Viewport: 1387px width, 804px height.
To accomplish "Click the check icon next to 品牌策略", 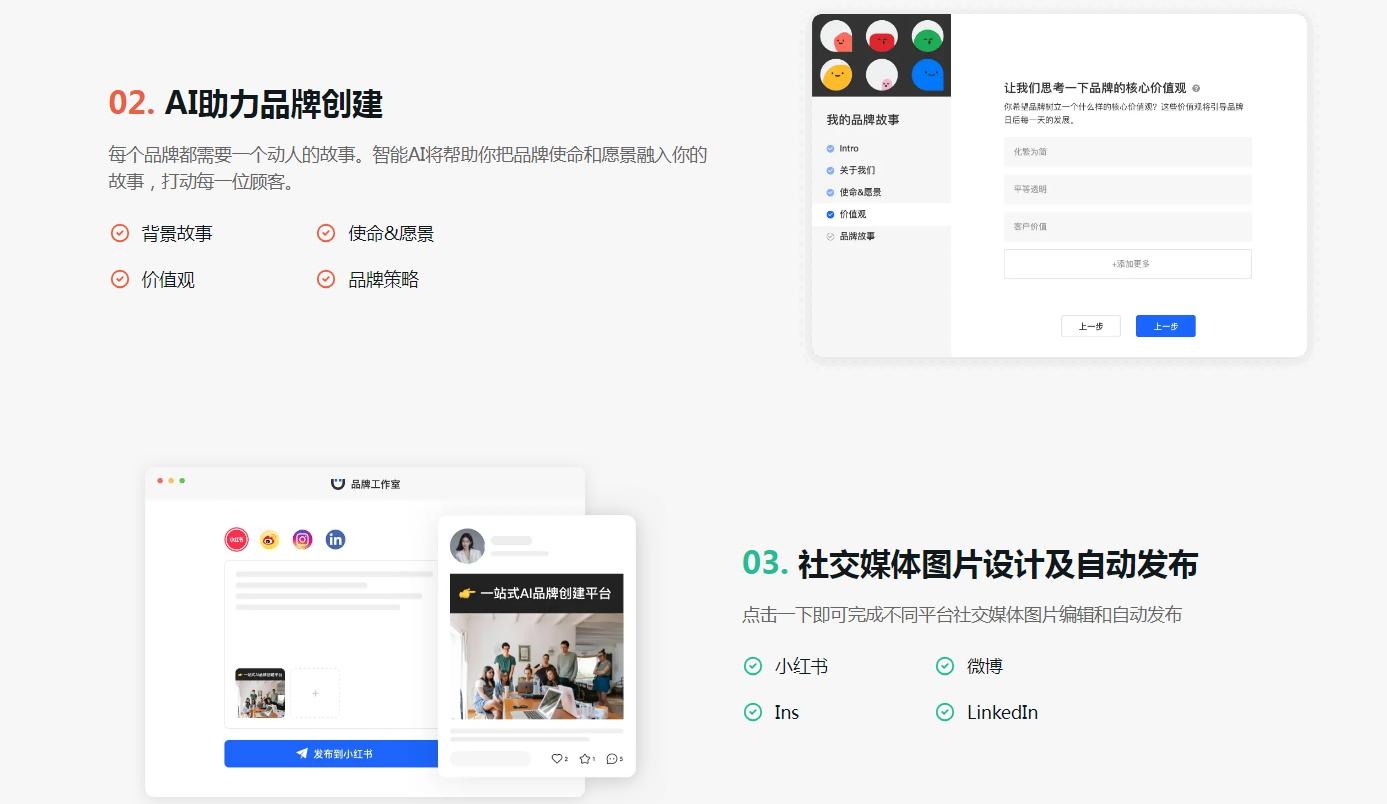I will click(x=326, y=279).
